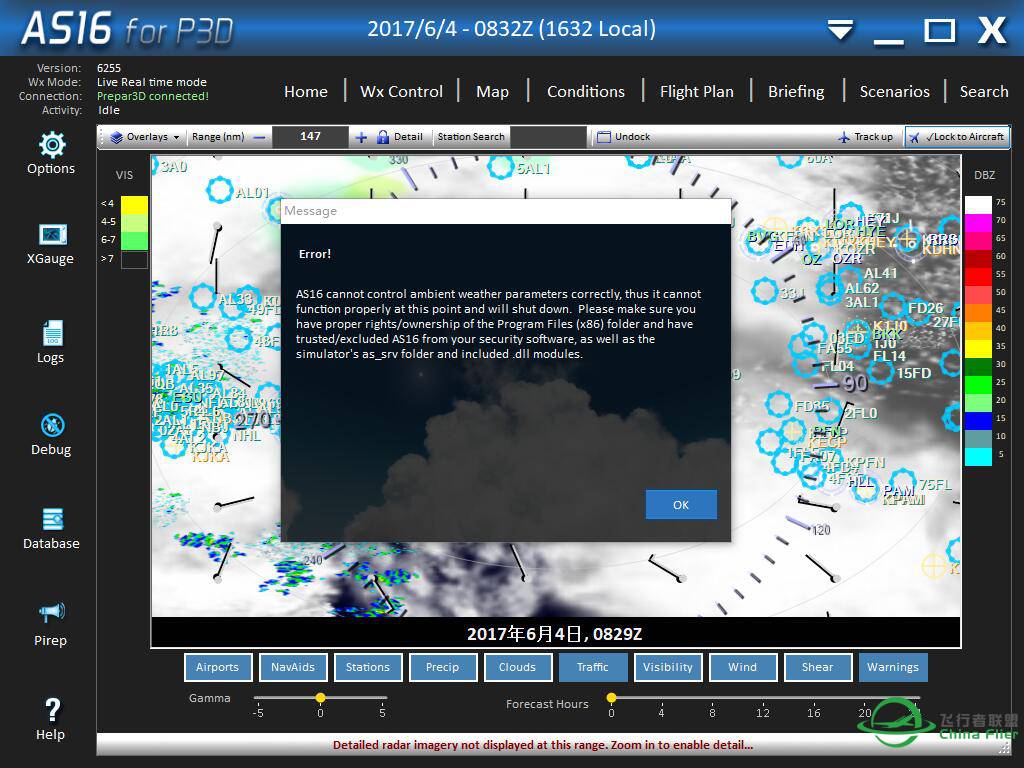Open the Debug sidebar icon
The width and height of the screenshot is (1024, 768).
click(52, 425)
